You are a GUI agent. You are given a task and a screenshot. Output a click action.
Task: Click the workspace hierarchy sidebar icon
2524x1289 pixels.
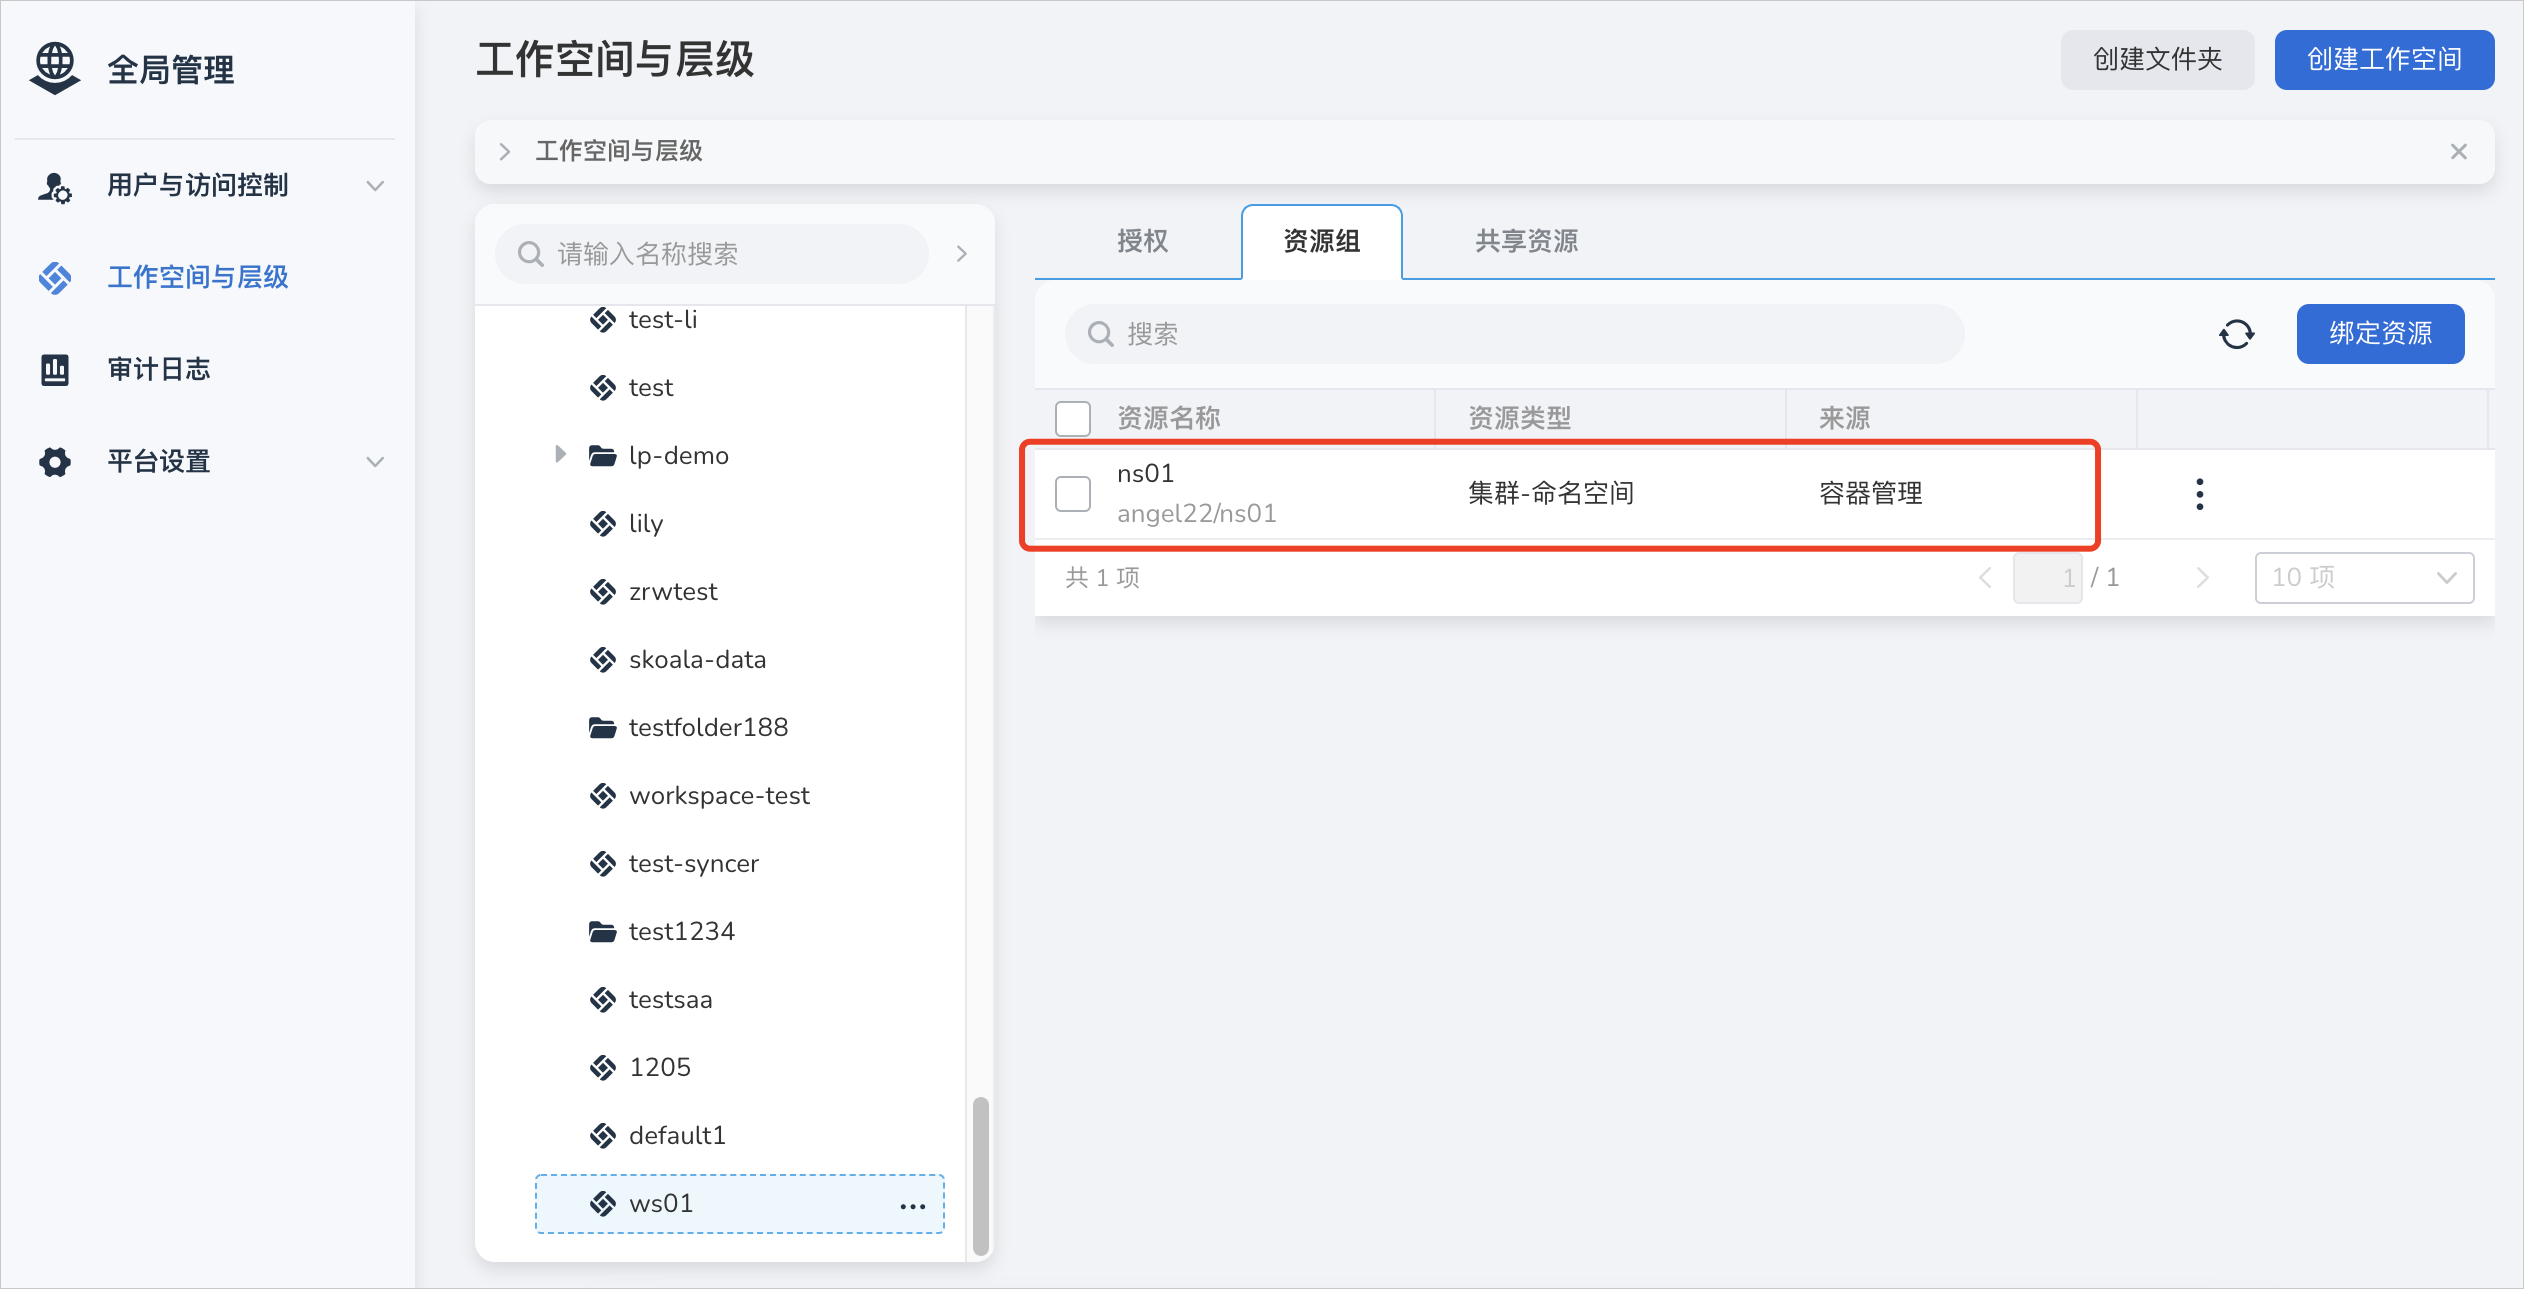[55, 277]
